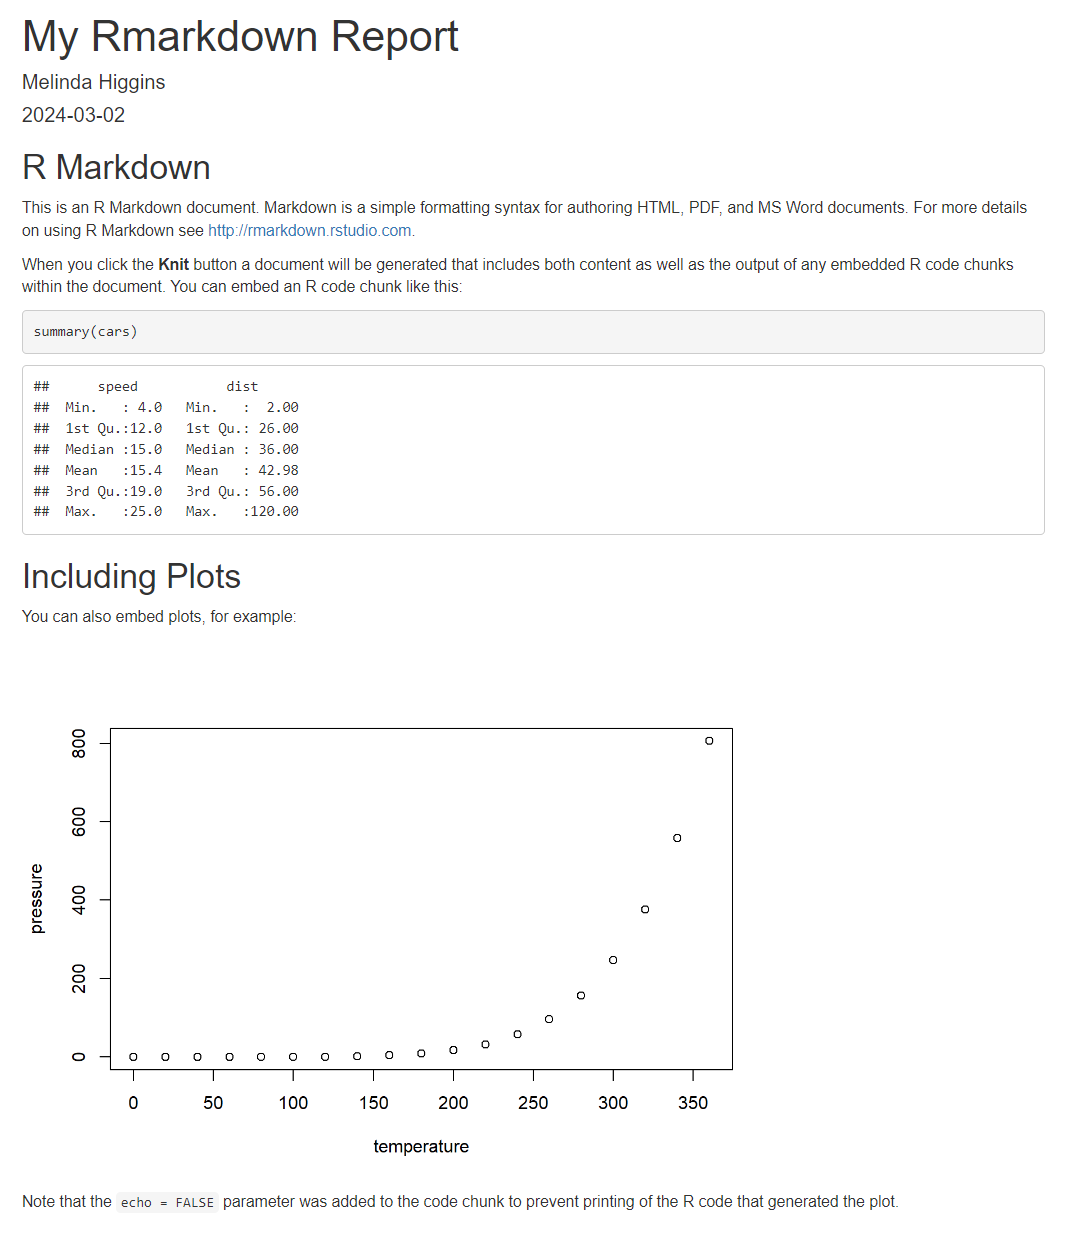Image resolution: width=1075 pixels, height=1234 pixels.
Task: Click the "pressure" y-axis label
Action: pos(37,898)
